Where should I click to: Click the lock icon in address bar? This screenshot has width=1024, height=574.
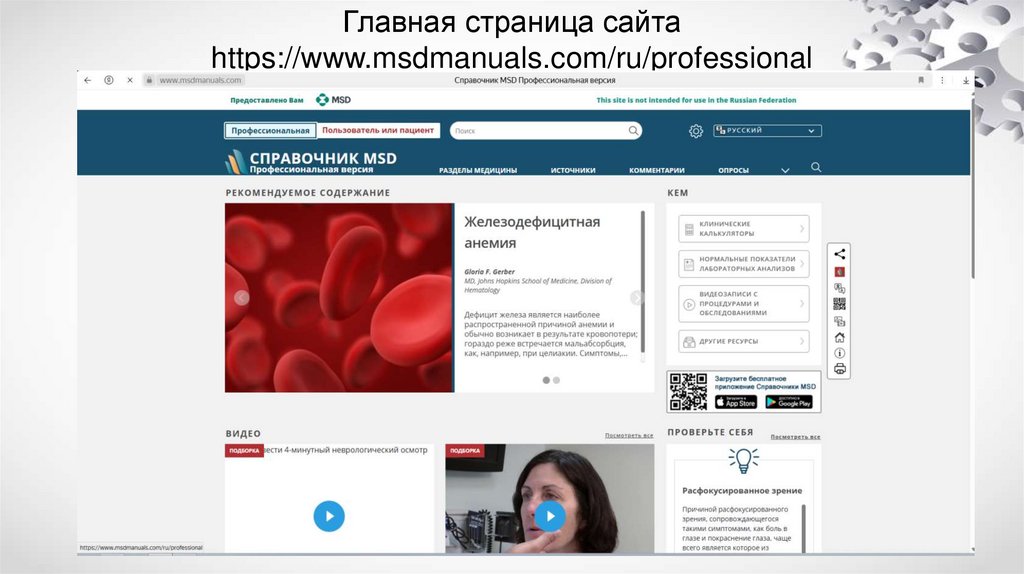click(149, 80)
